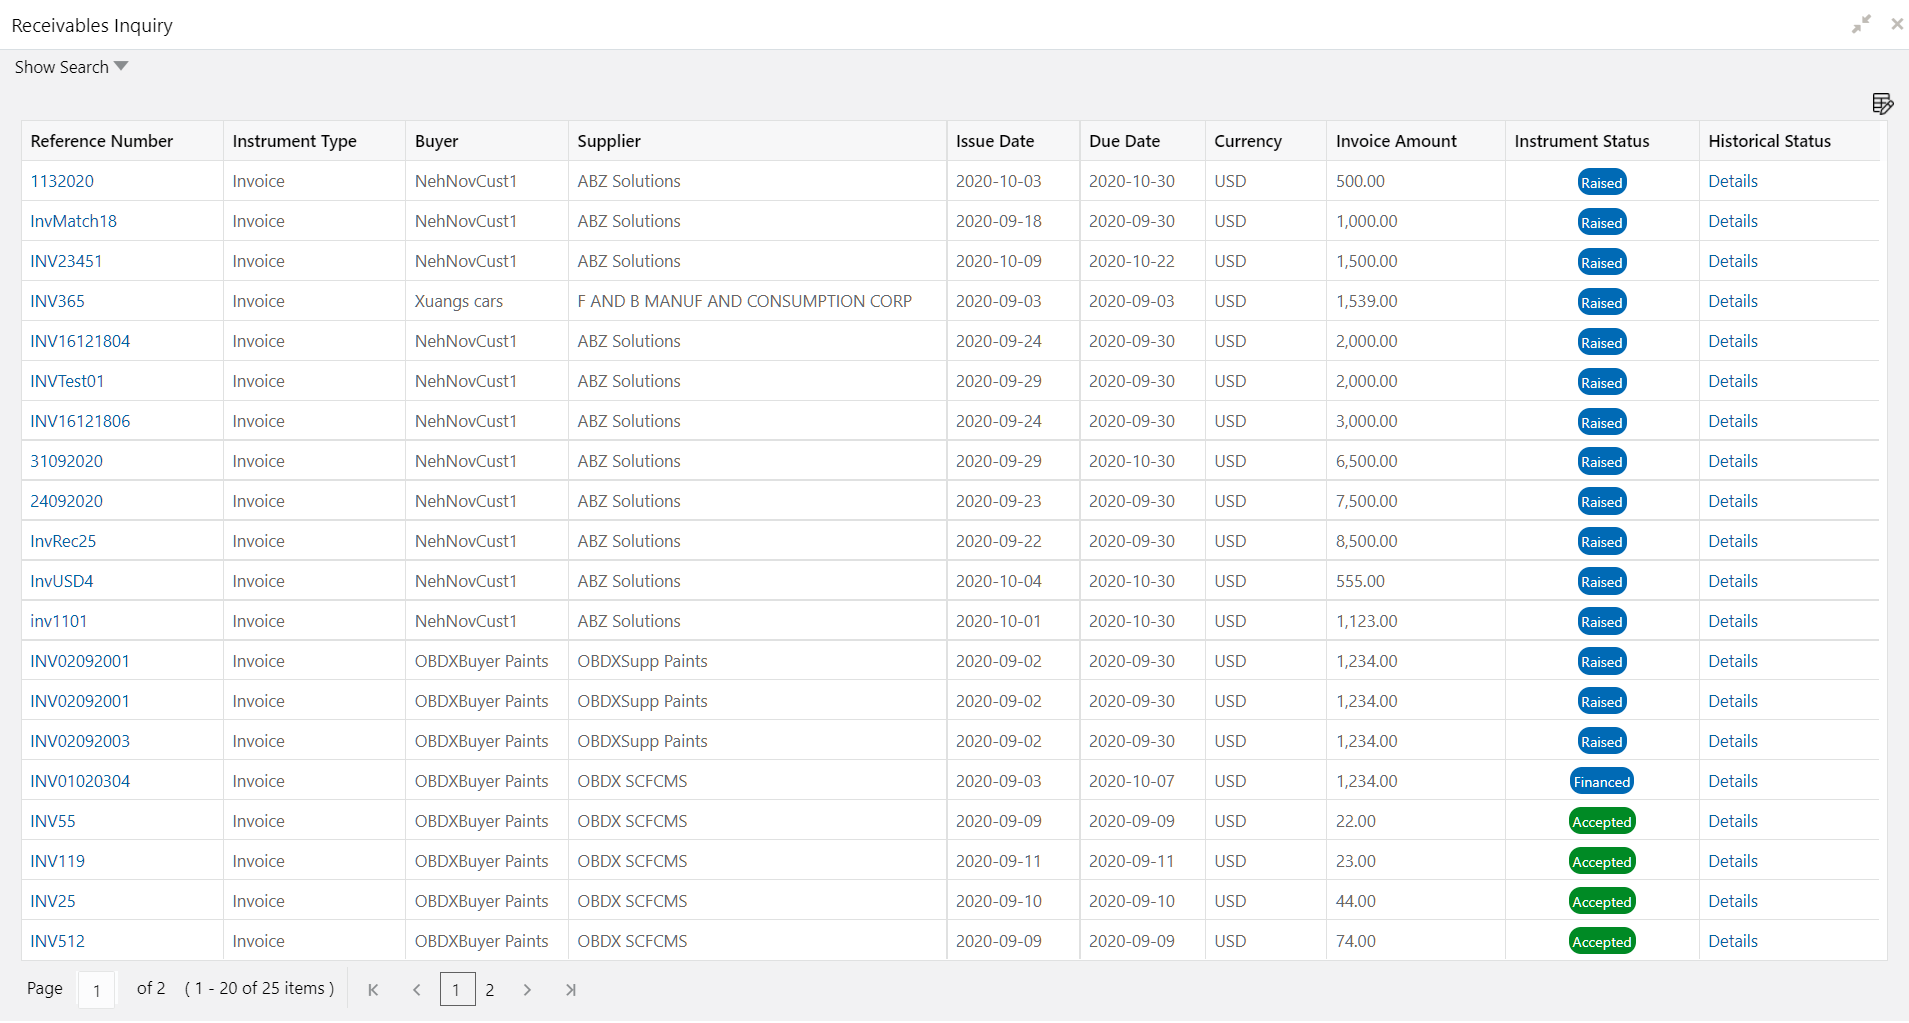
Task: Click invoice amount 1,539.00
Action: pos(1366,301)
